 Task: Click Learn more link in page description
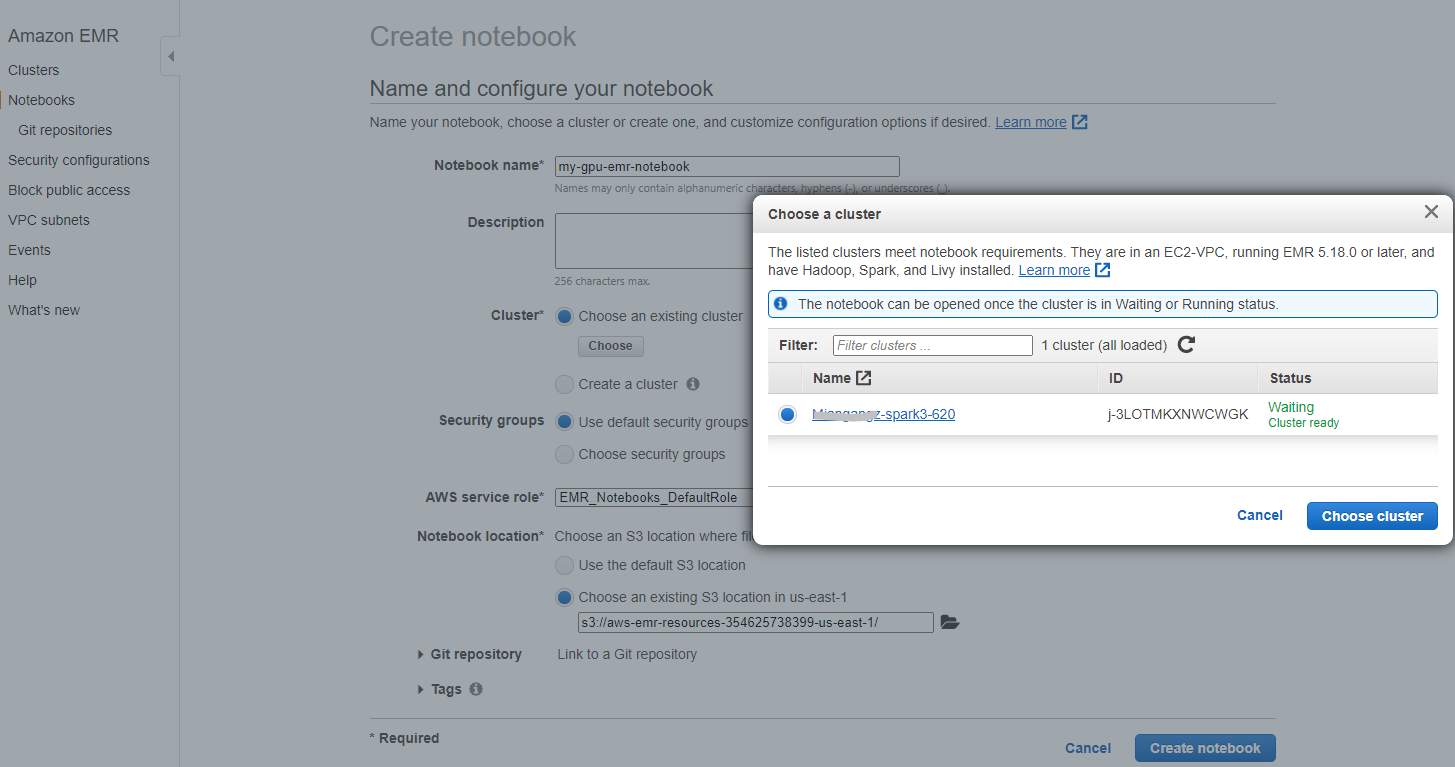coord(1031,122)
